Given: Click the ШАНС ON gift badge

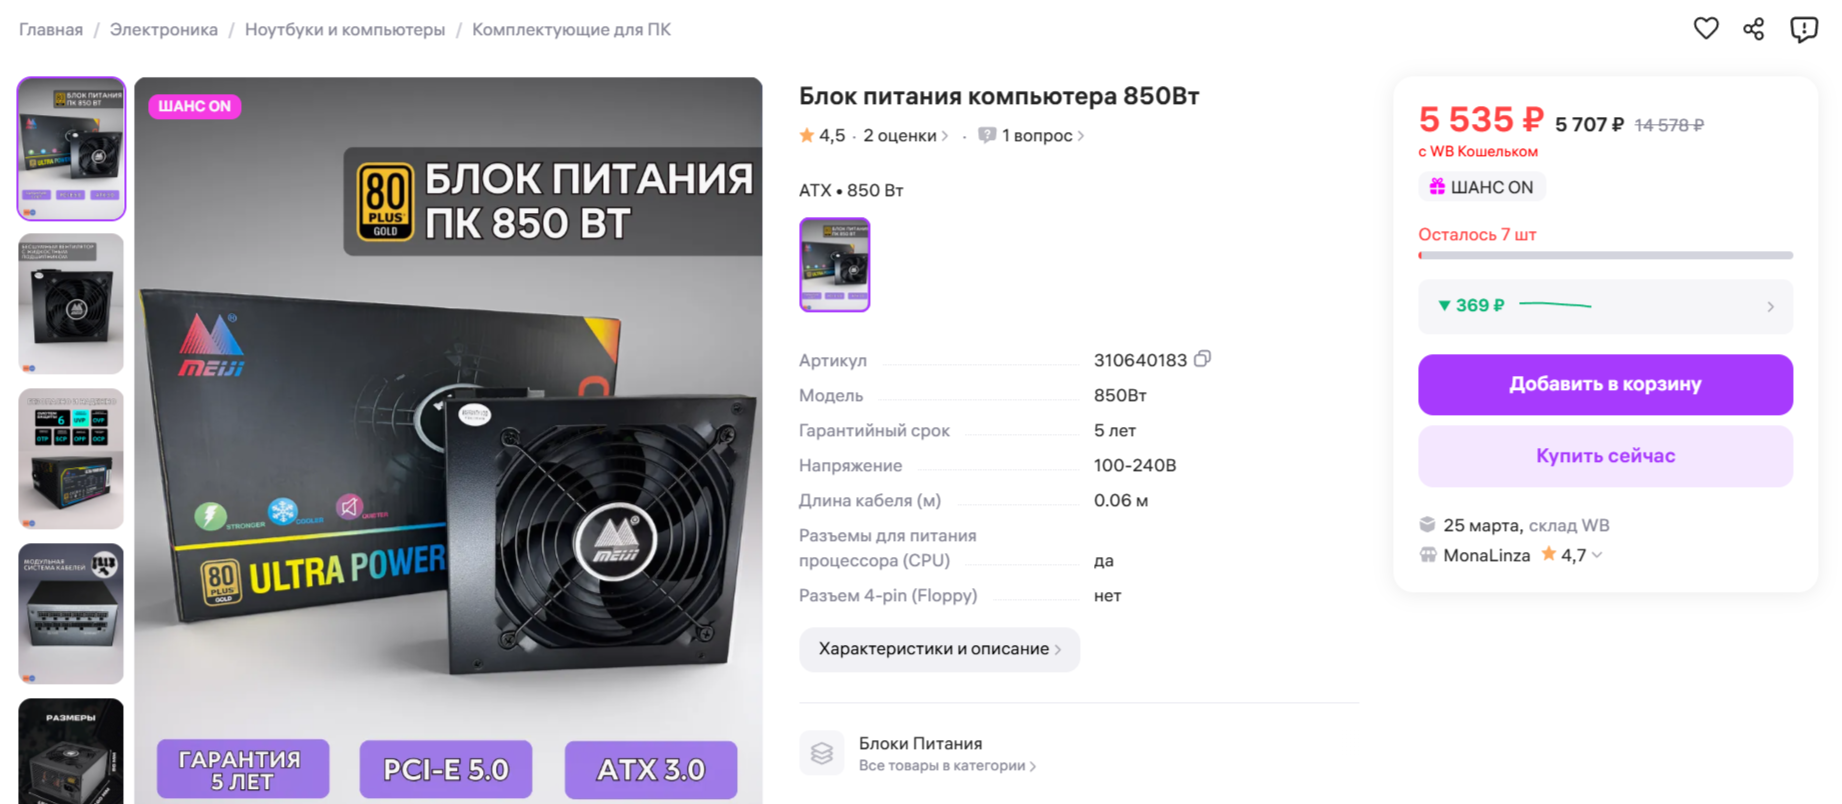Looking at the screenshot, I should tap(1482, 187).
